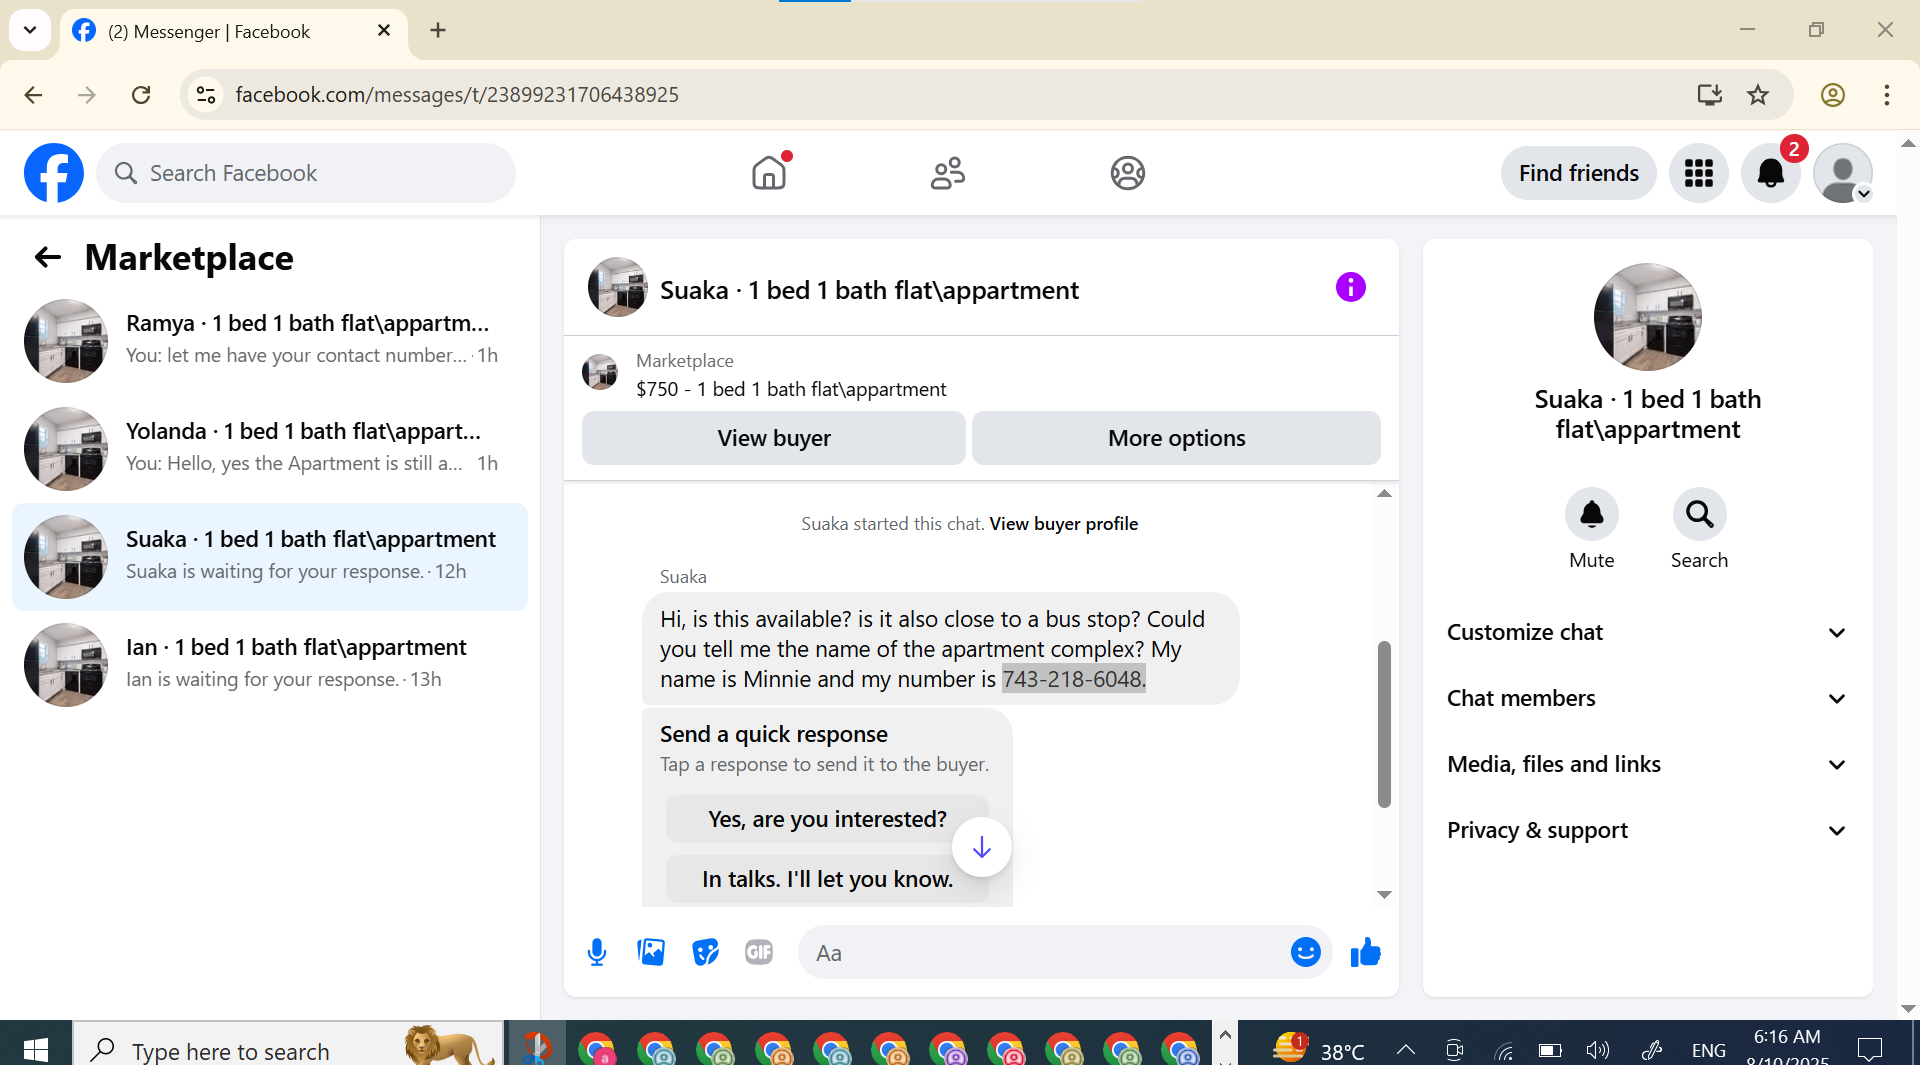
Task: Jump to latest message with down arrow
Action: click(x=981, y=847)
